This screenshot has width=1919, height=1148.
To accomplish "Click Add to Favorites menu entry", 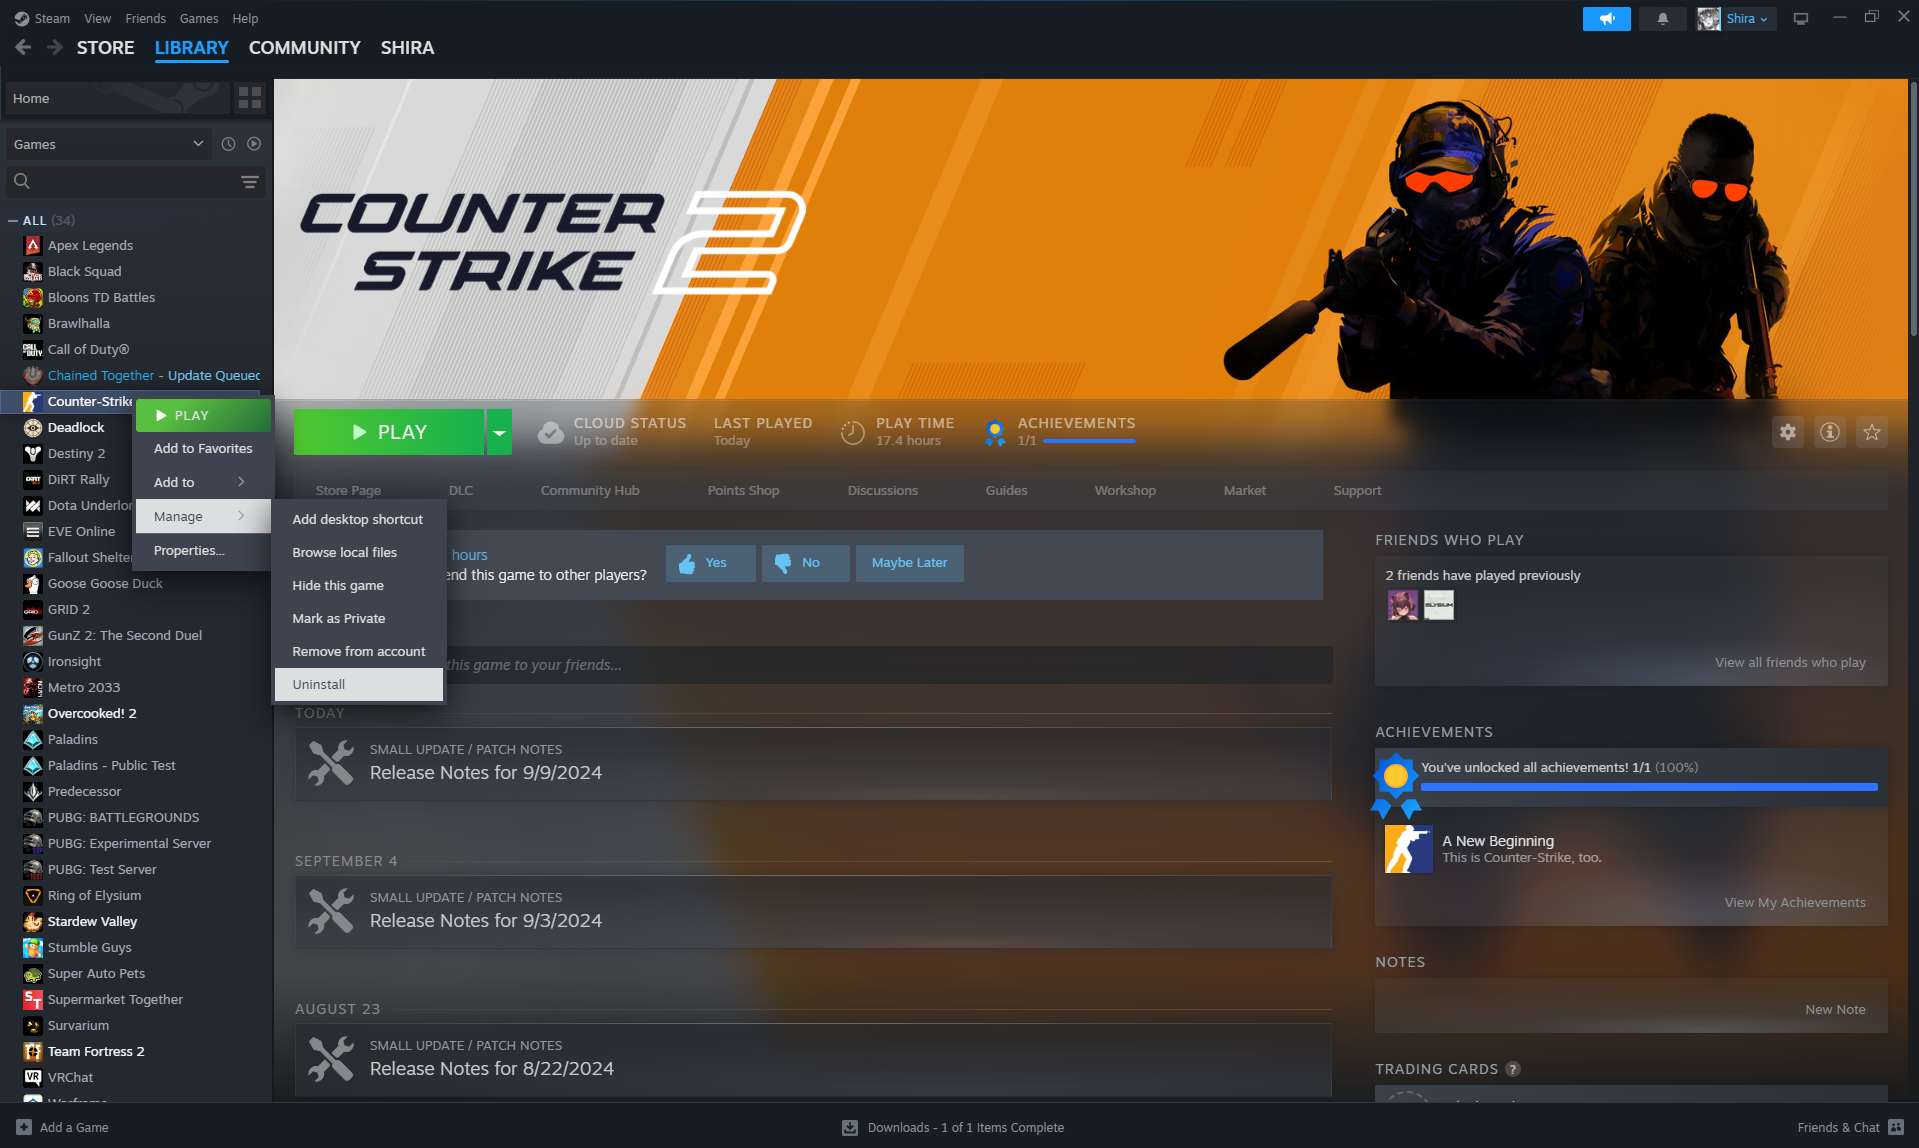I will [x=203, y=448].
